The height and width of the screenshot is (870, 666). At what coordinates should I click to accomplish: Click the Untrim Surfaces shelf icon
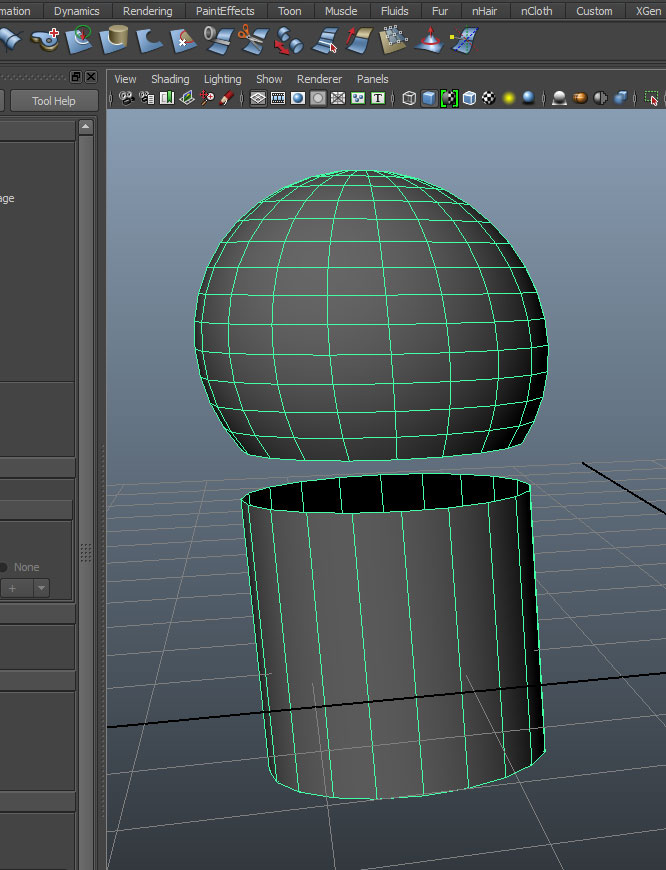coord(183,41)
